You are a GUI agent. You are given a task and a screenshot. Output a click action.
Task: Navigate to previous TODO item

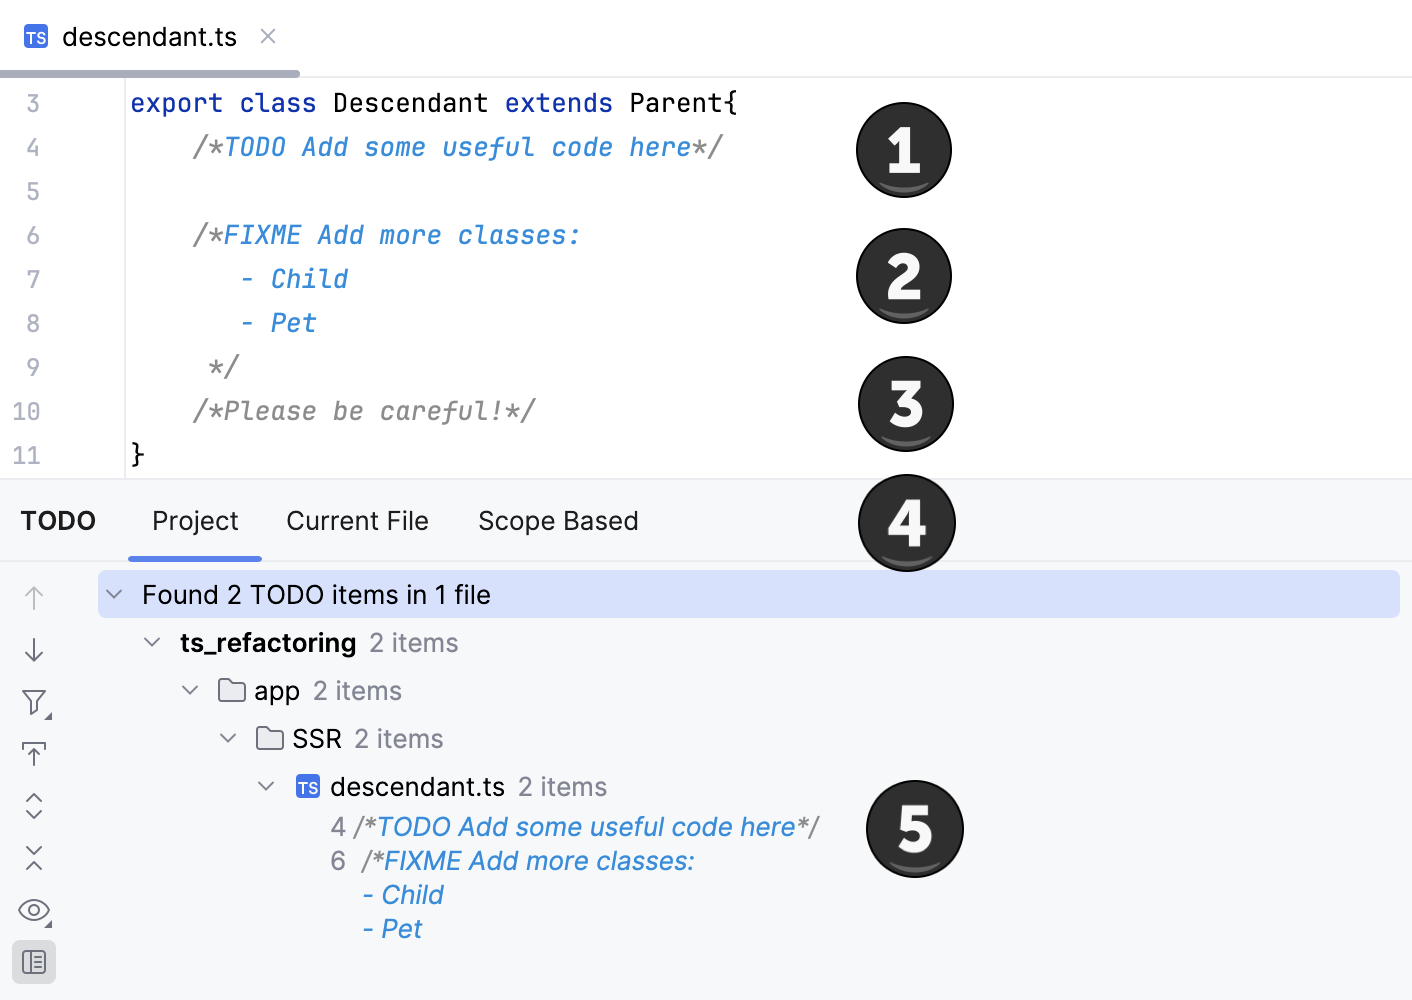34,597
